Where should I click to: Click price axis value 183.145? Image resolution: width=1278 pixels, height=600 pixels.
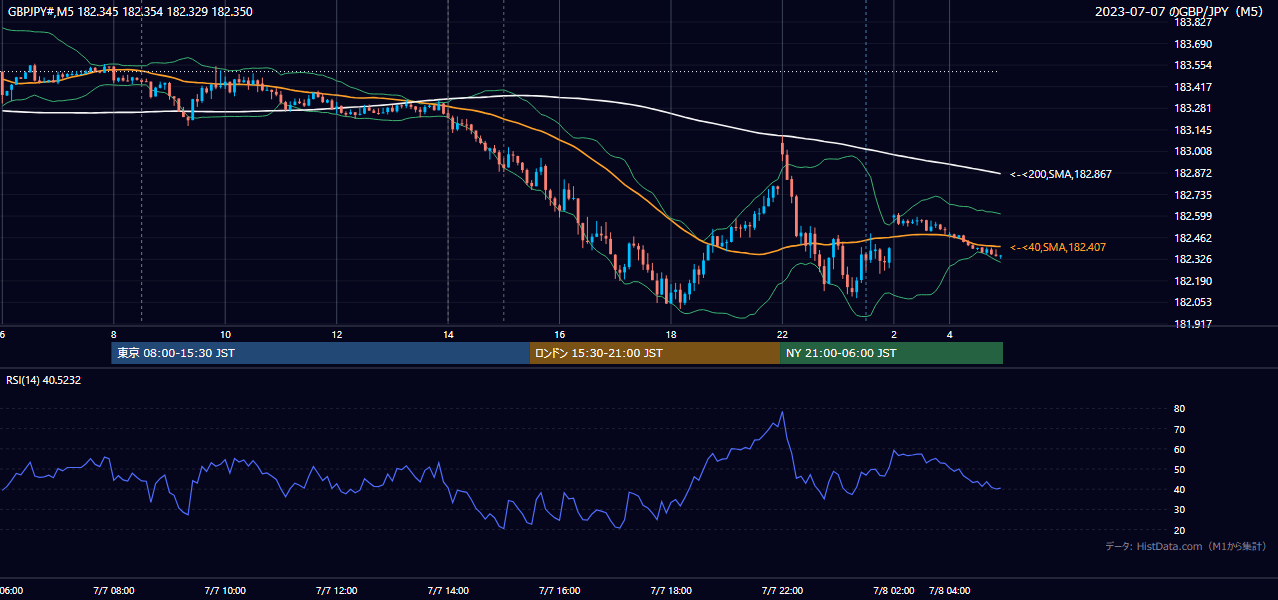pos(1192,130)
